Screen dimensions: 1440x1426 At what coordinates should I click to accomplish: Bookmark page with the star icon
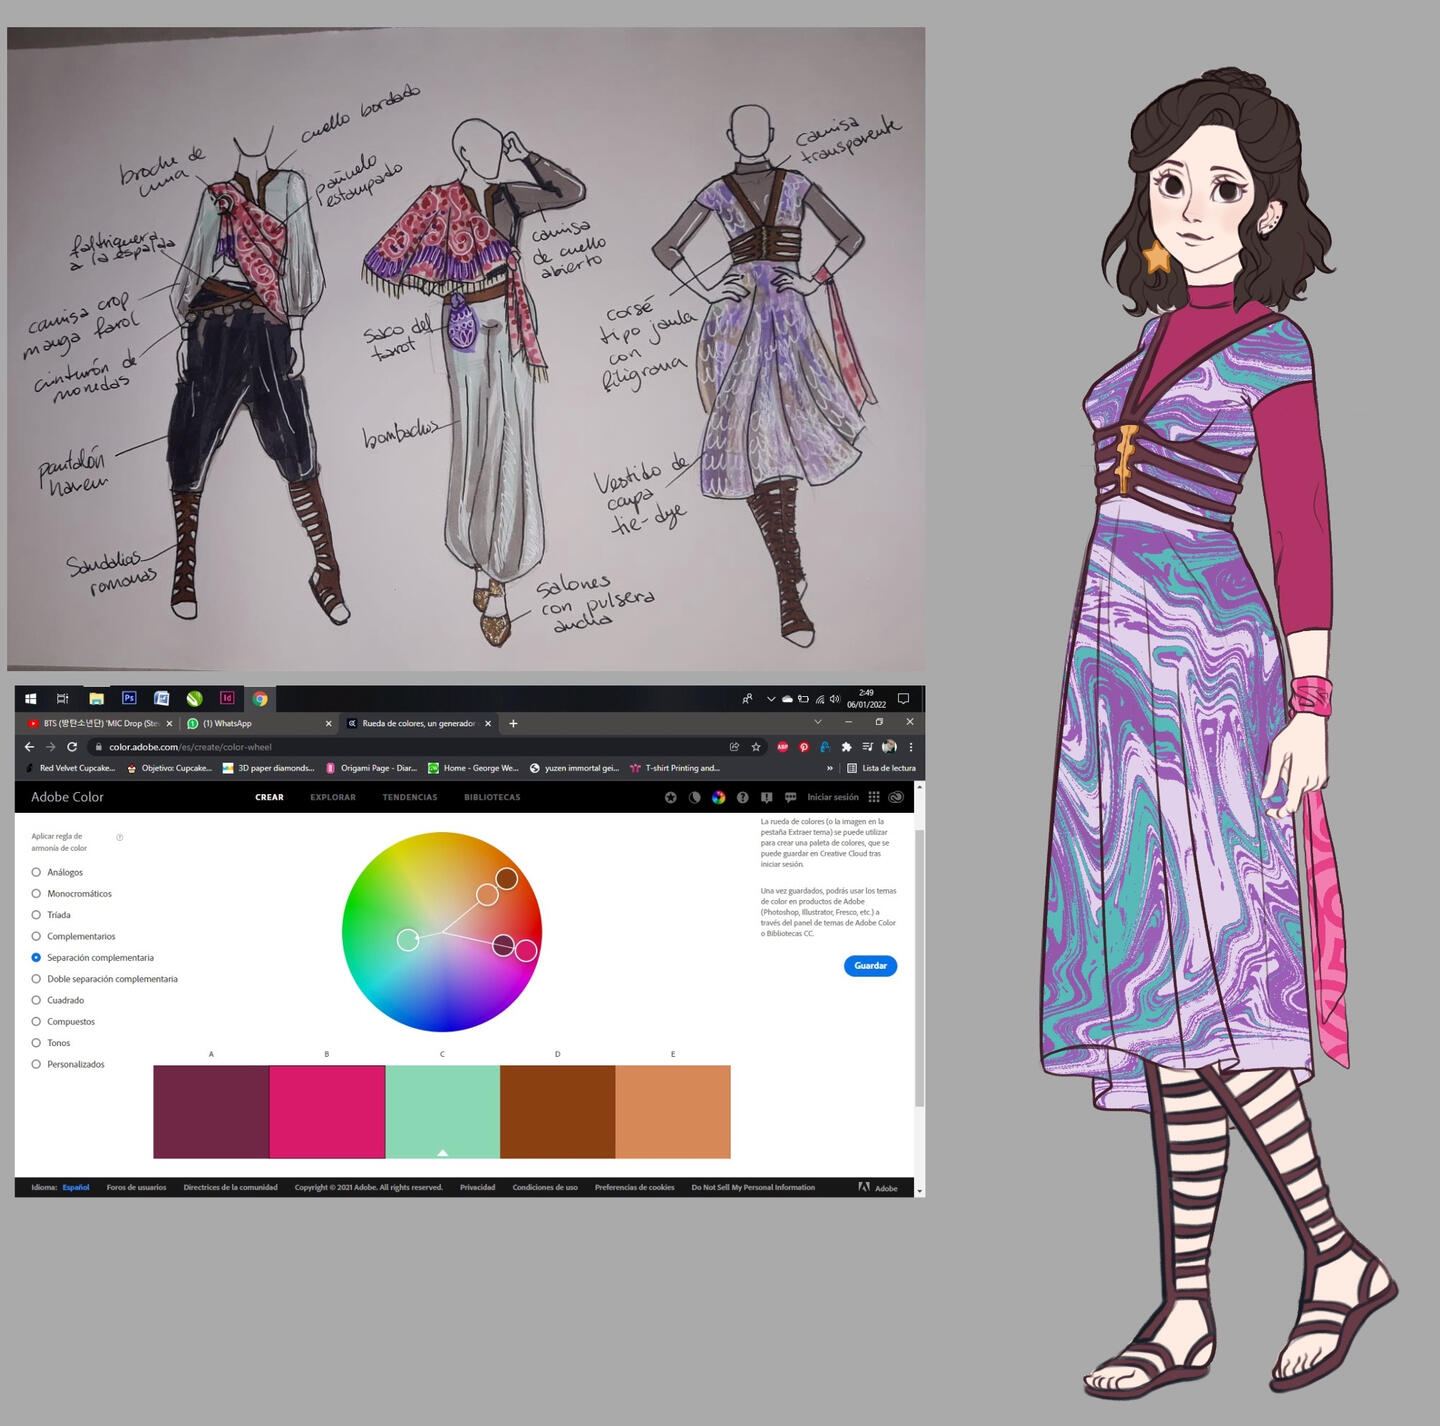pos(756,747)
